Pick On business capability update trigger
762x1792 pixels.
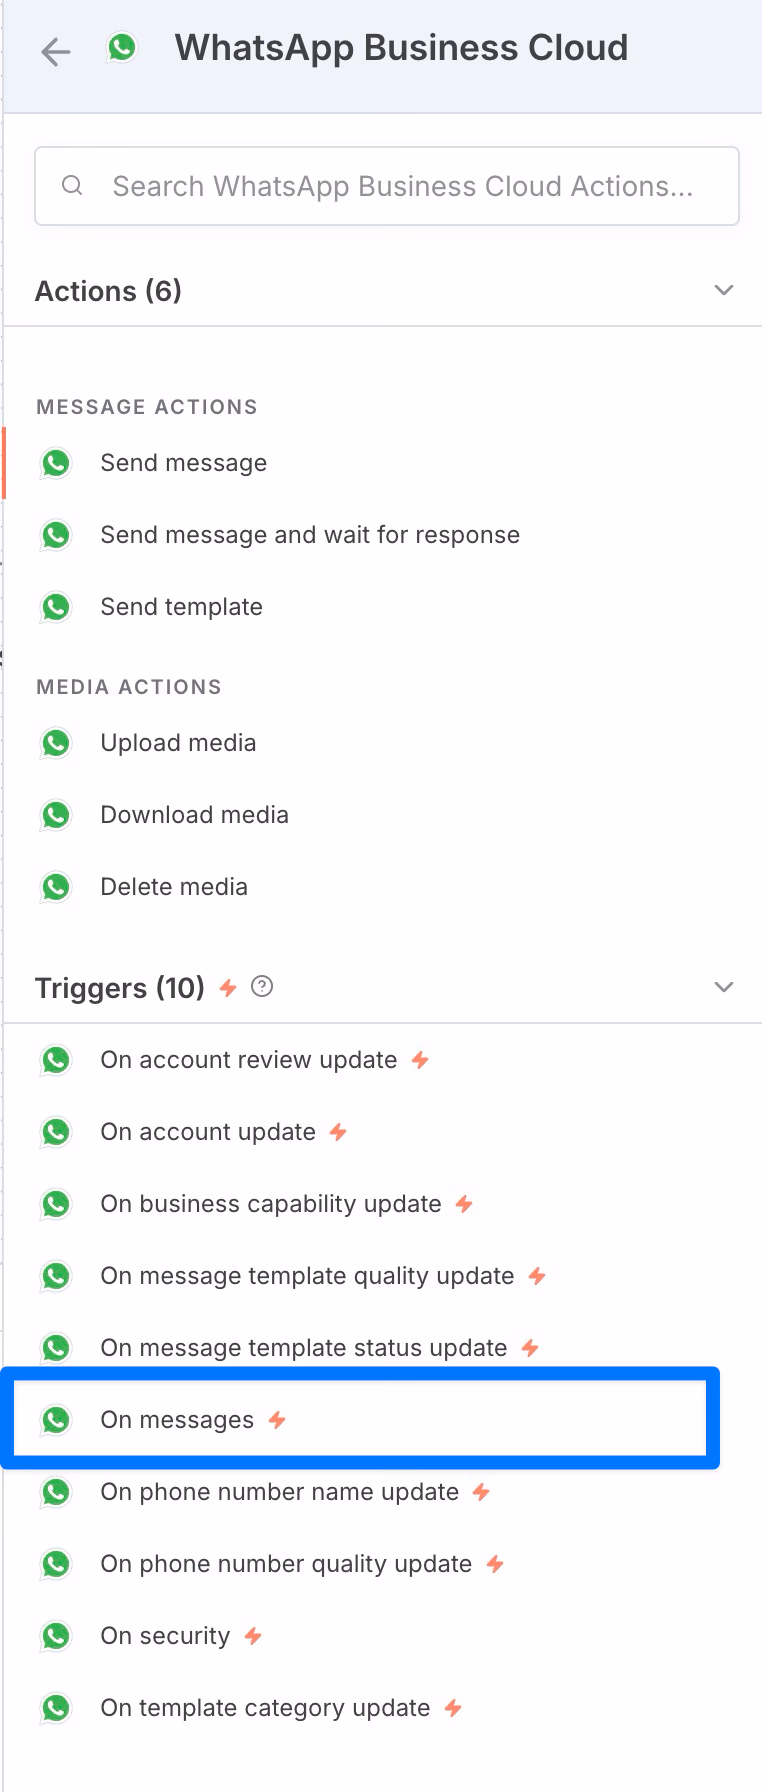(x=270, y=1204)
